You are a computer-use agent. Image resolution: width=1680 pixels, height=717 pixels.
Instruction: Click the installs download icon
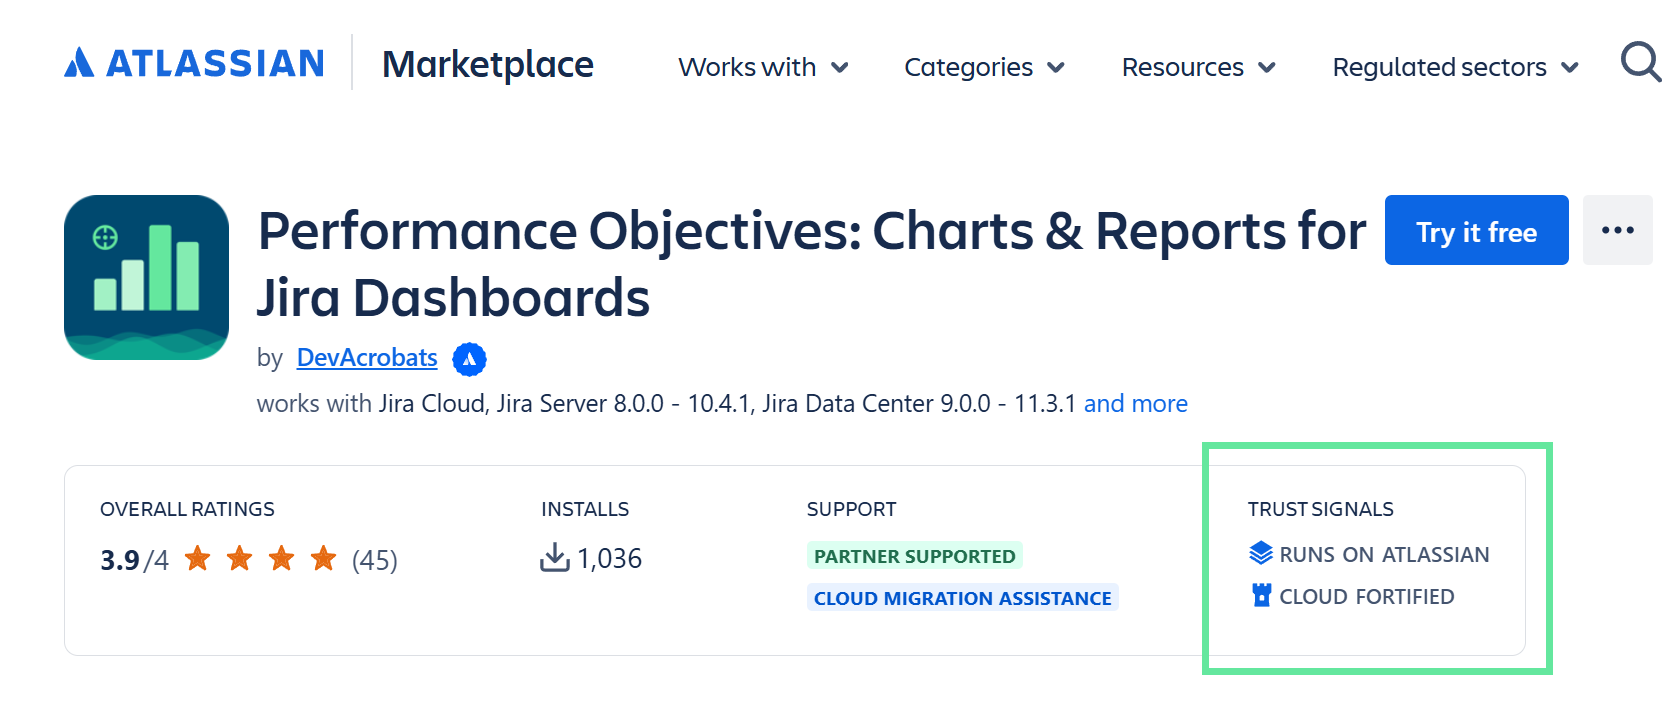[554, 558]
